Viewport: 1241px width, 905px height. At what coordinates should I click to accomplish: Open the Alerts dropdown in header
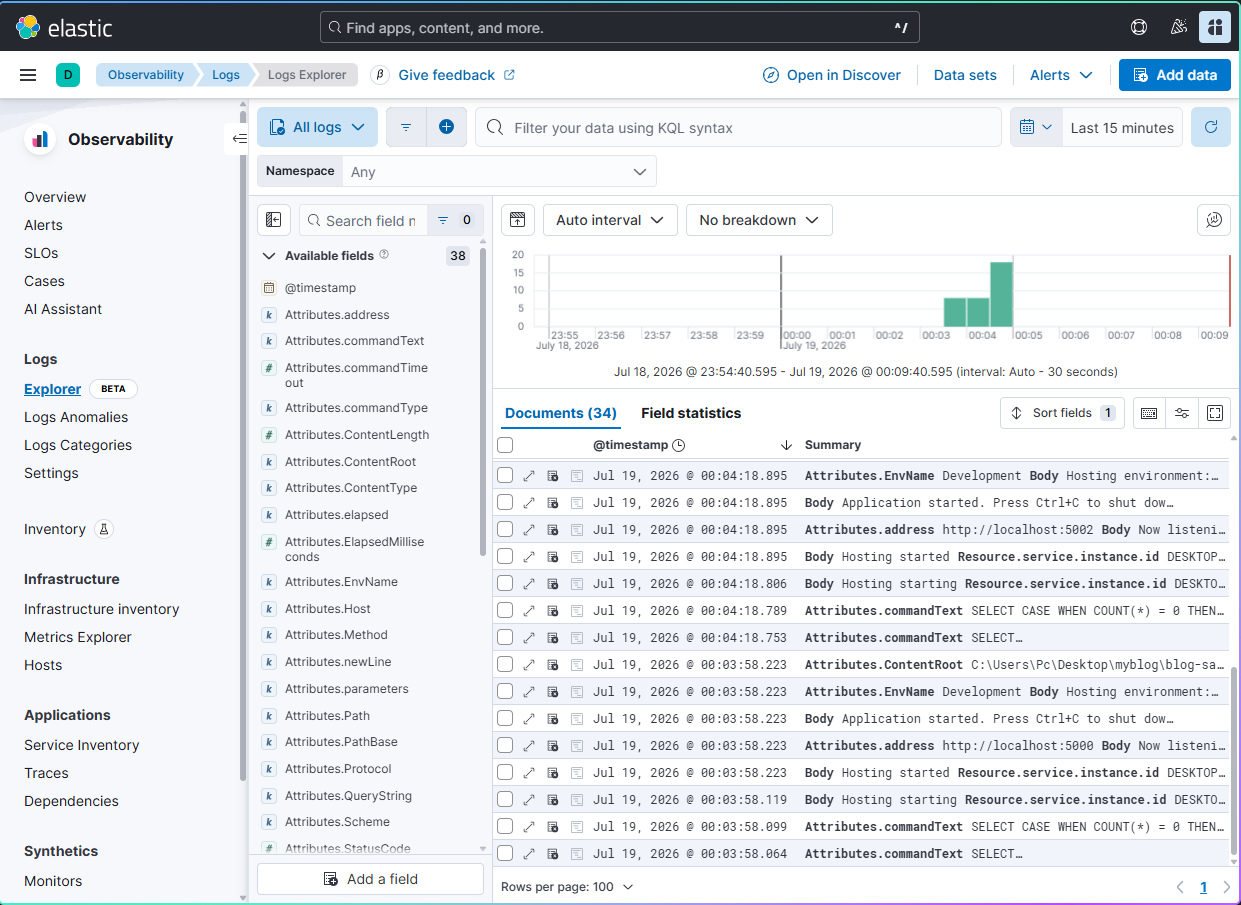(1061, 75)
